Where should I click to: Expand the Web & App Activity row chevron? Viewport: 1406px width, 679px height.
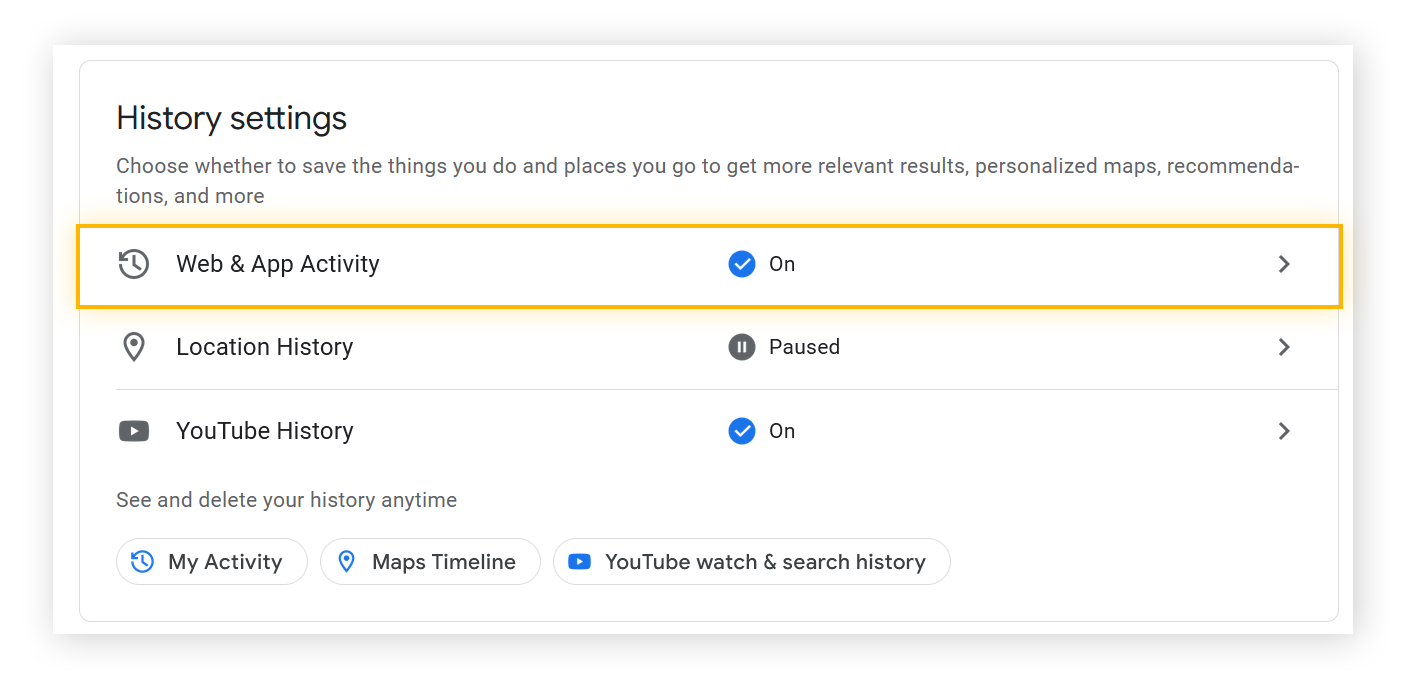click(1284, 264)
